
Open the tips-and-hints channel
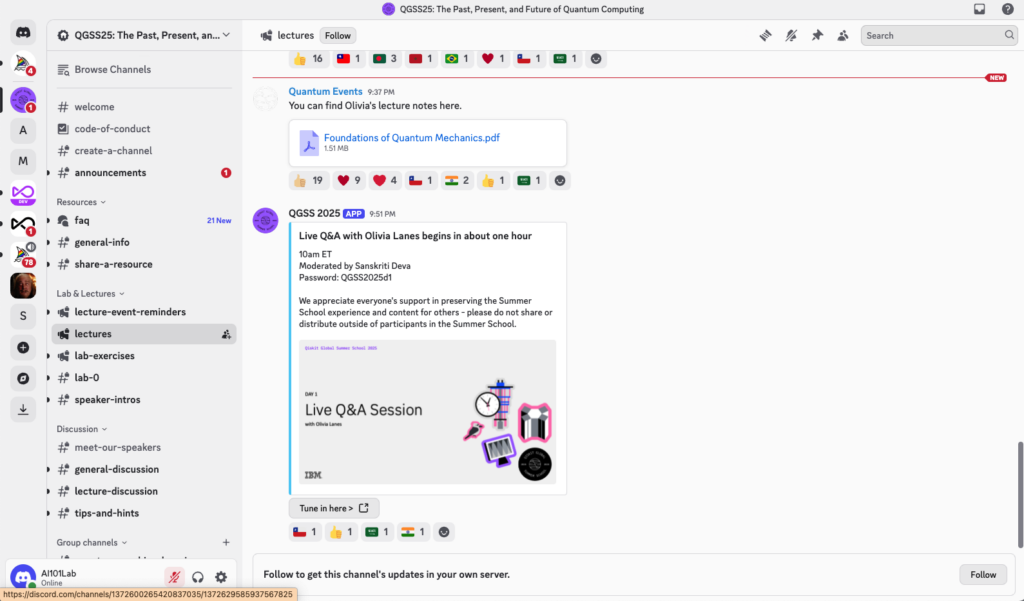coord(144,513)
